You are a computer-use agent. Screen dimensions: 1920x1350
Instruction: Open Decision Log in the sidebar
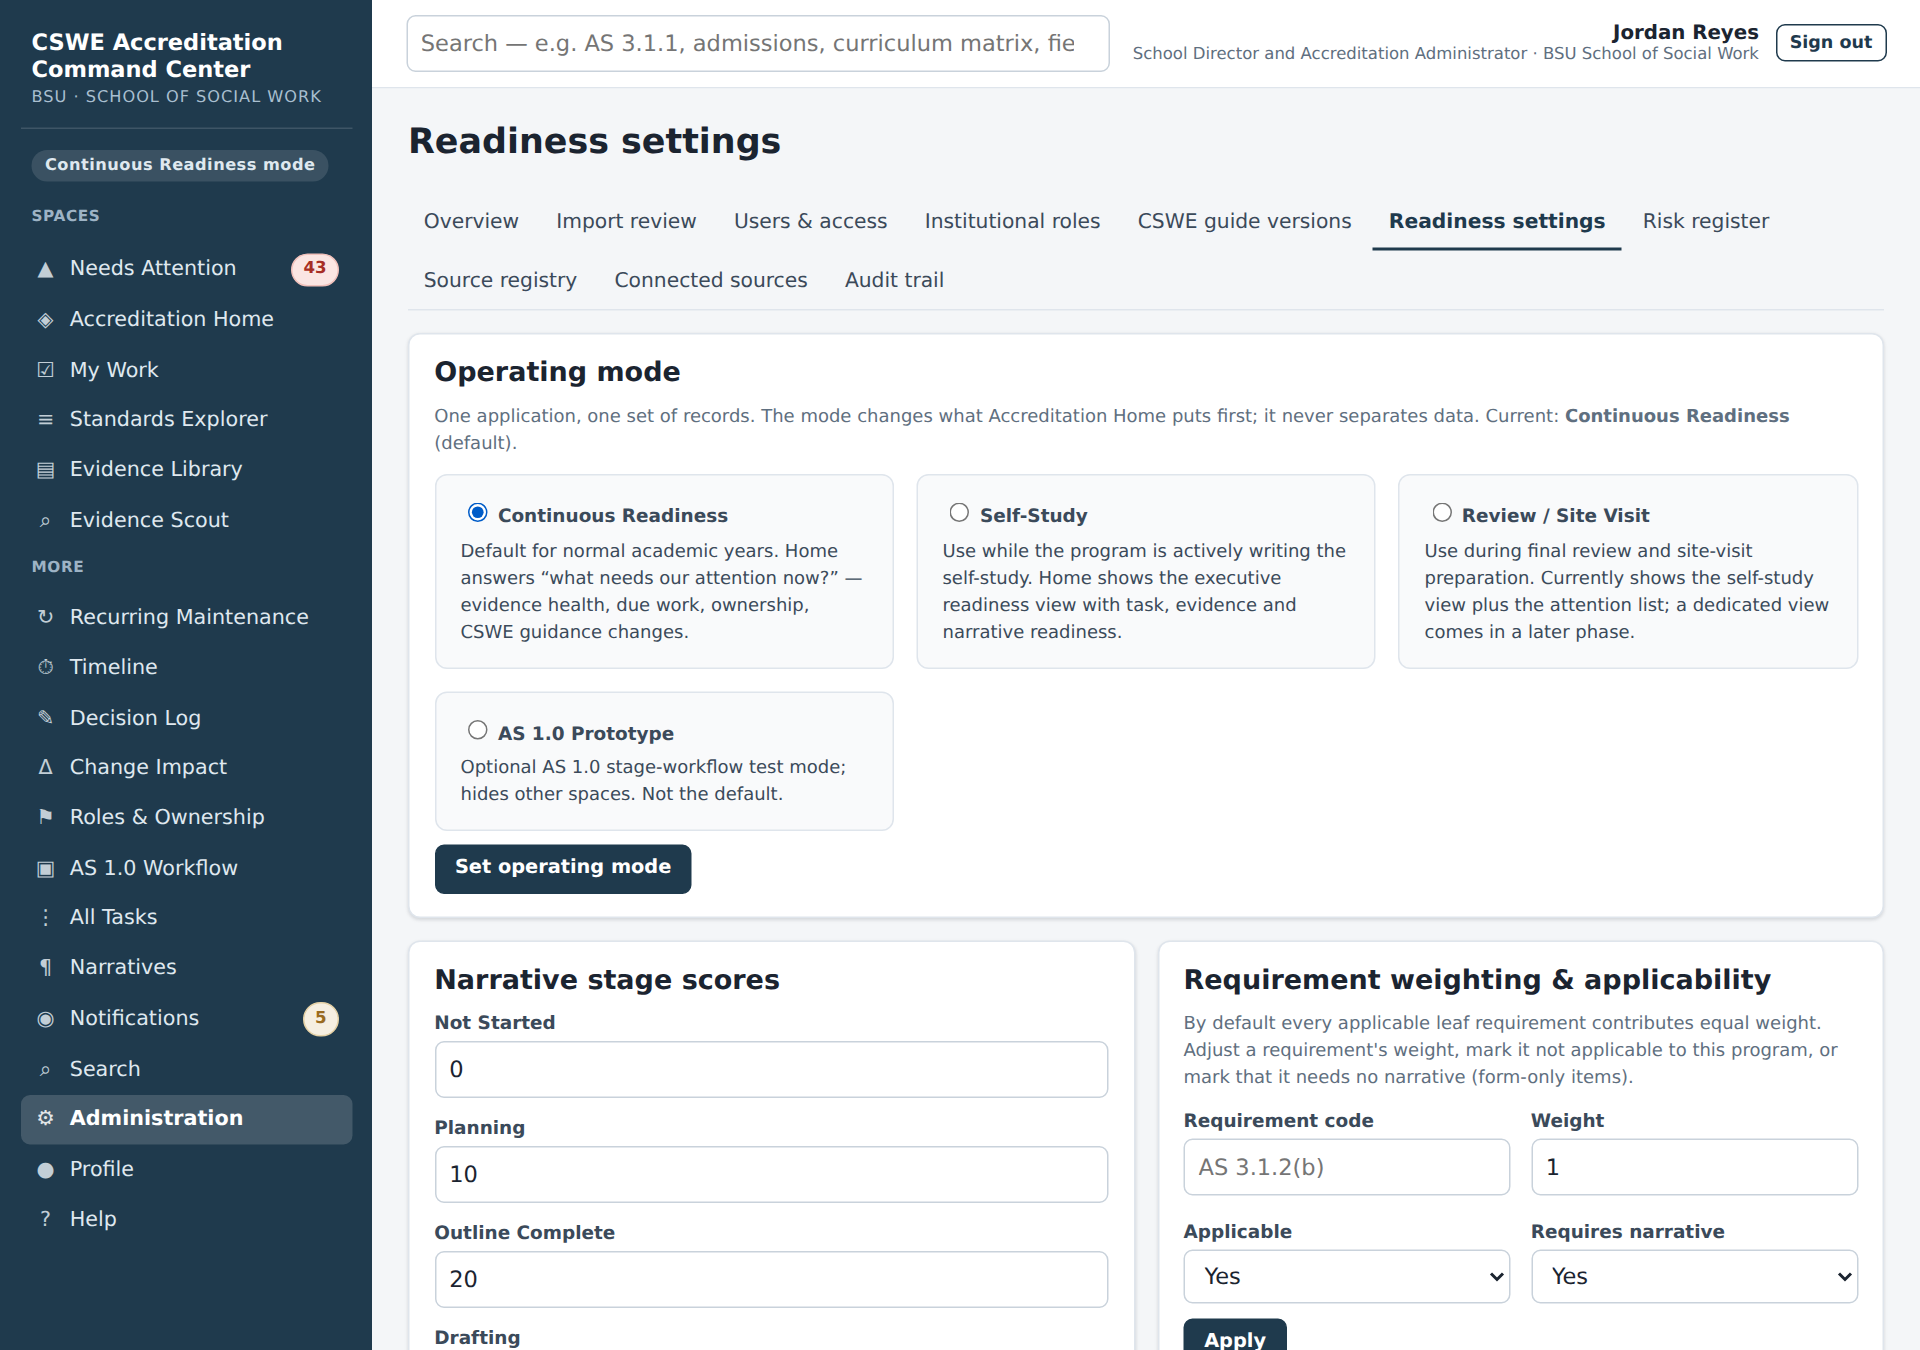[x=186, y=718]
